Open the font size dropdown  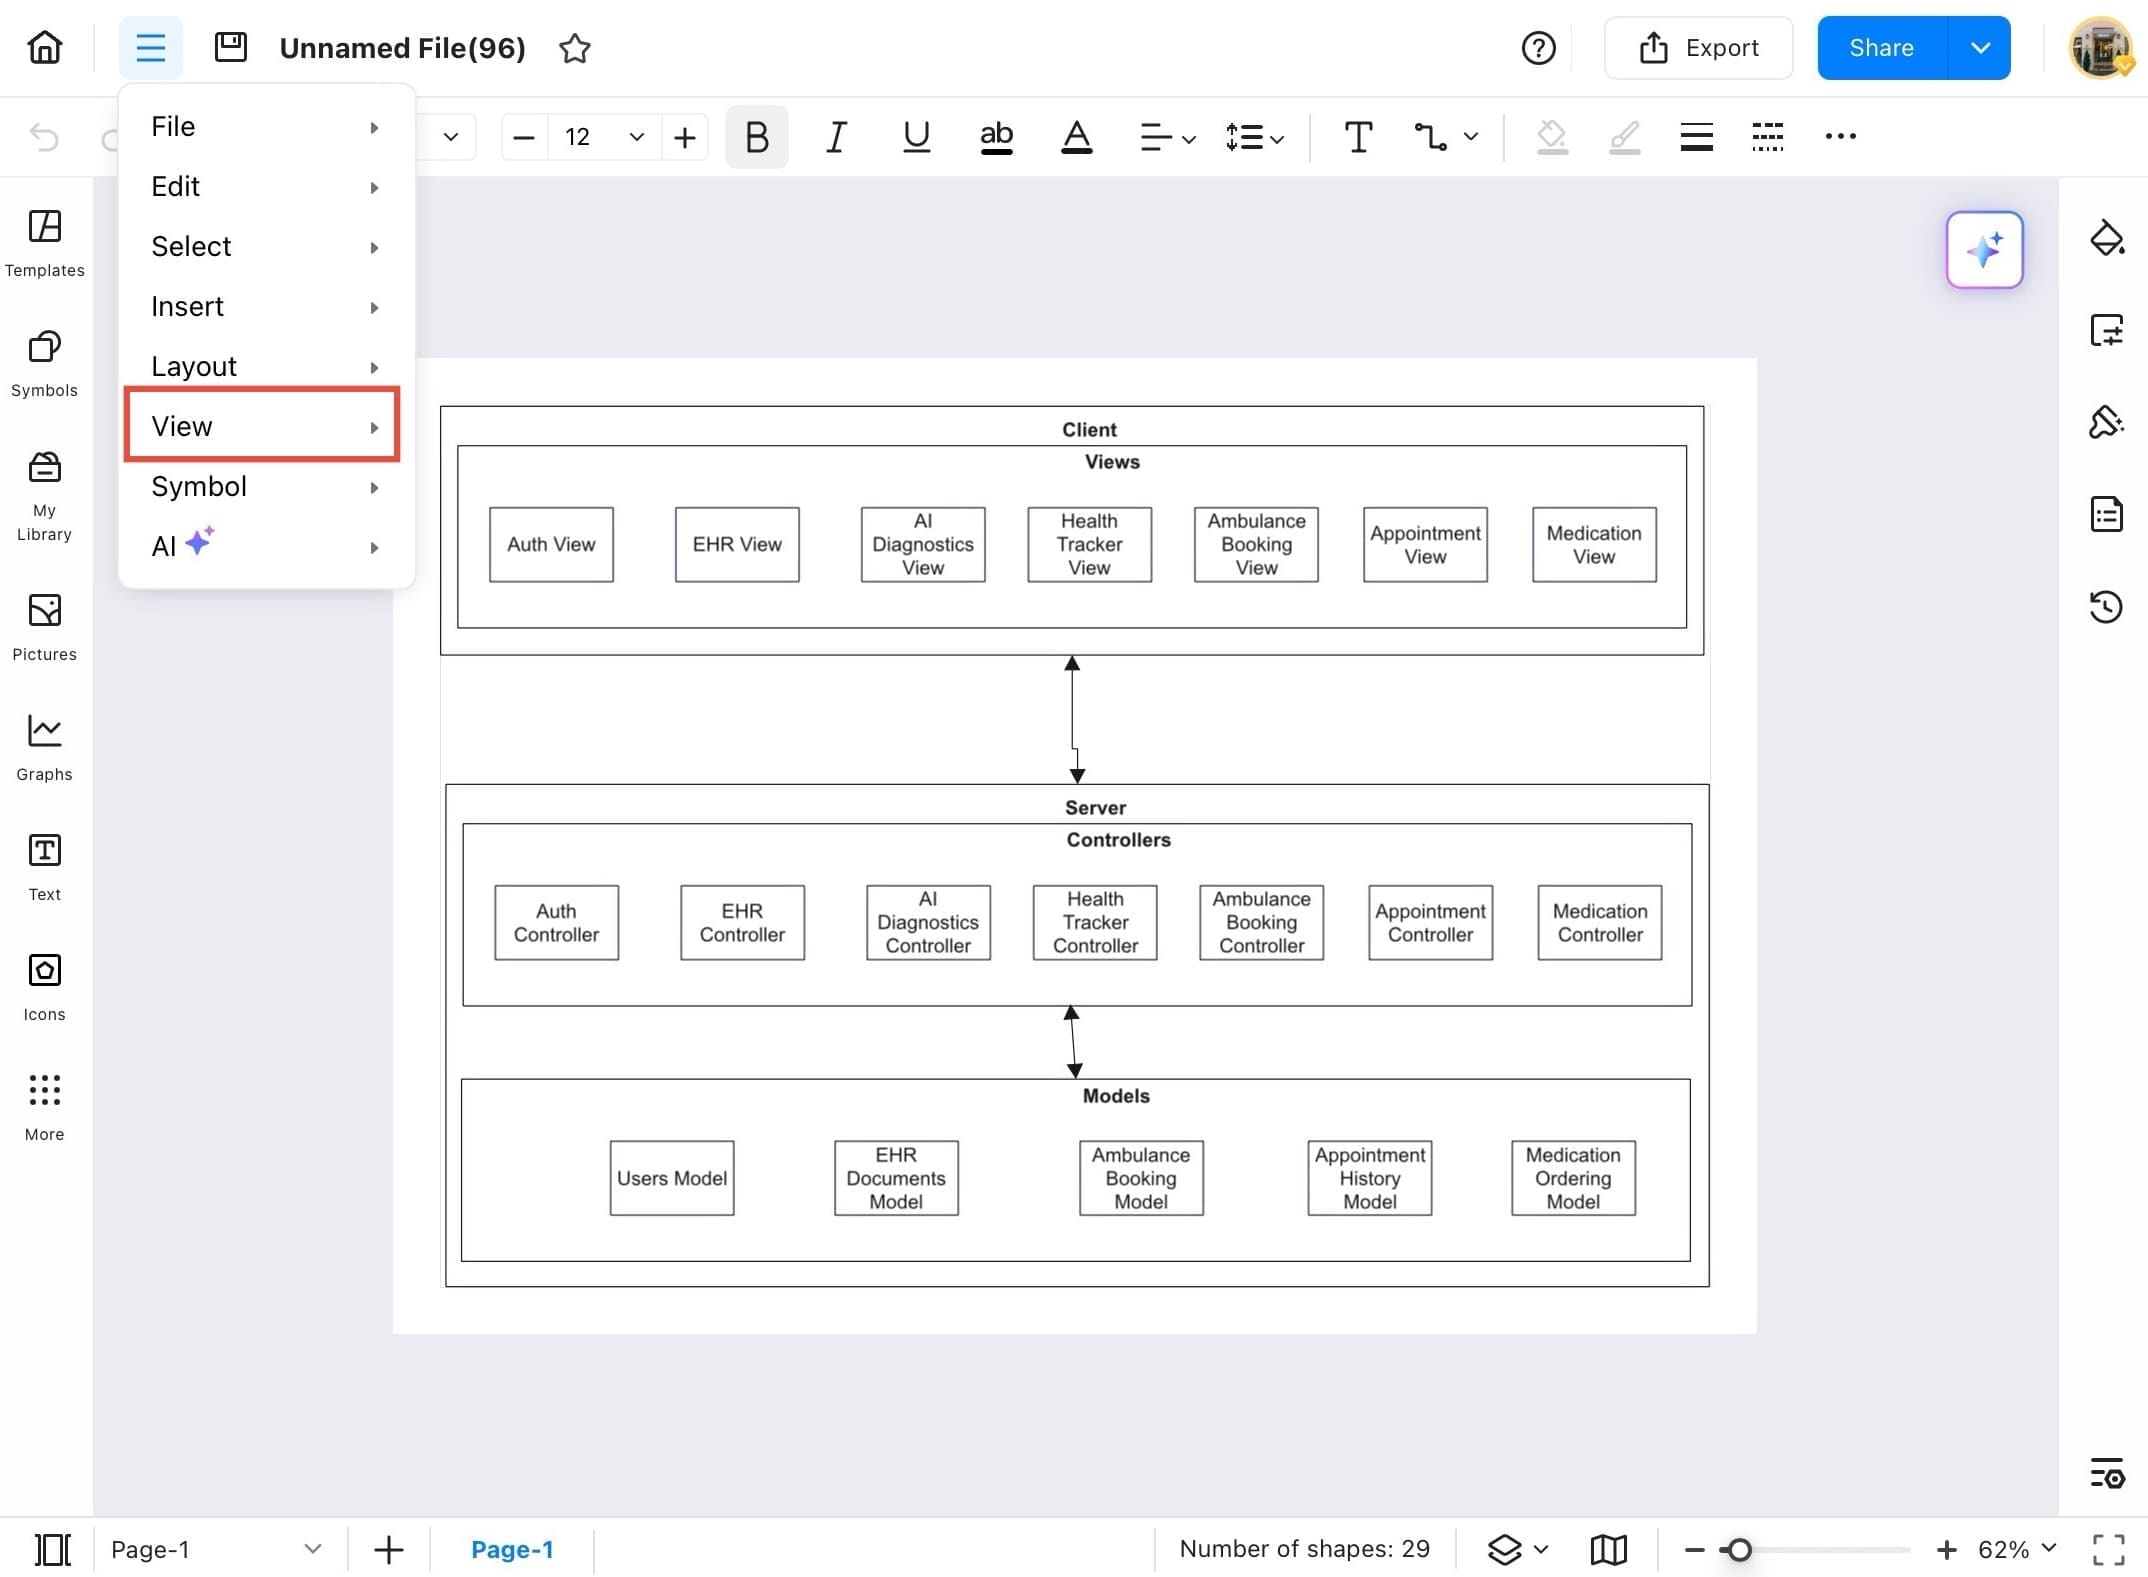(636, 137)
